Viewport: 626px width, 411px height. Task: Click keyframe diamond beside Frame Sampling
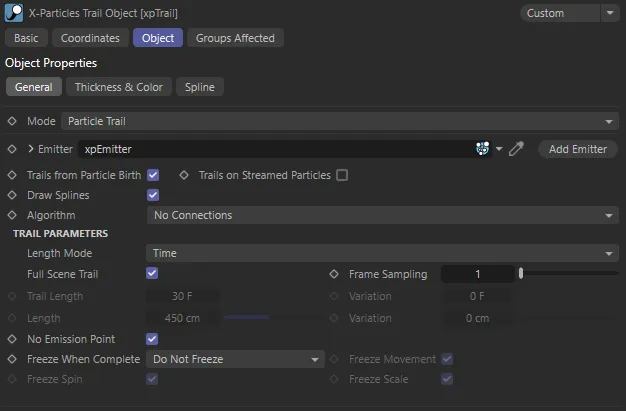[334, 274]
